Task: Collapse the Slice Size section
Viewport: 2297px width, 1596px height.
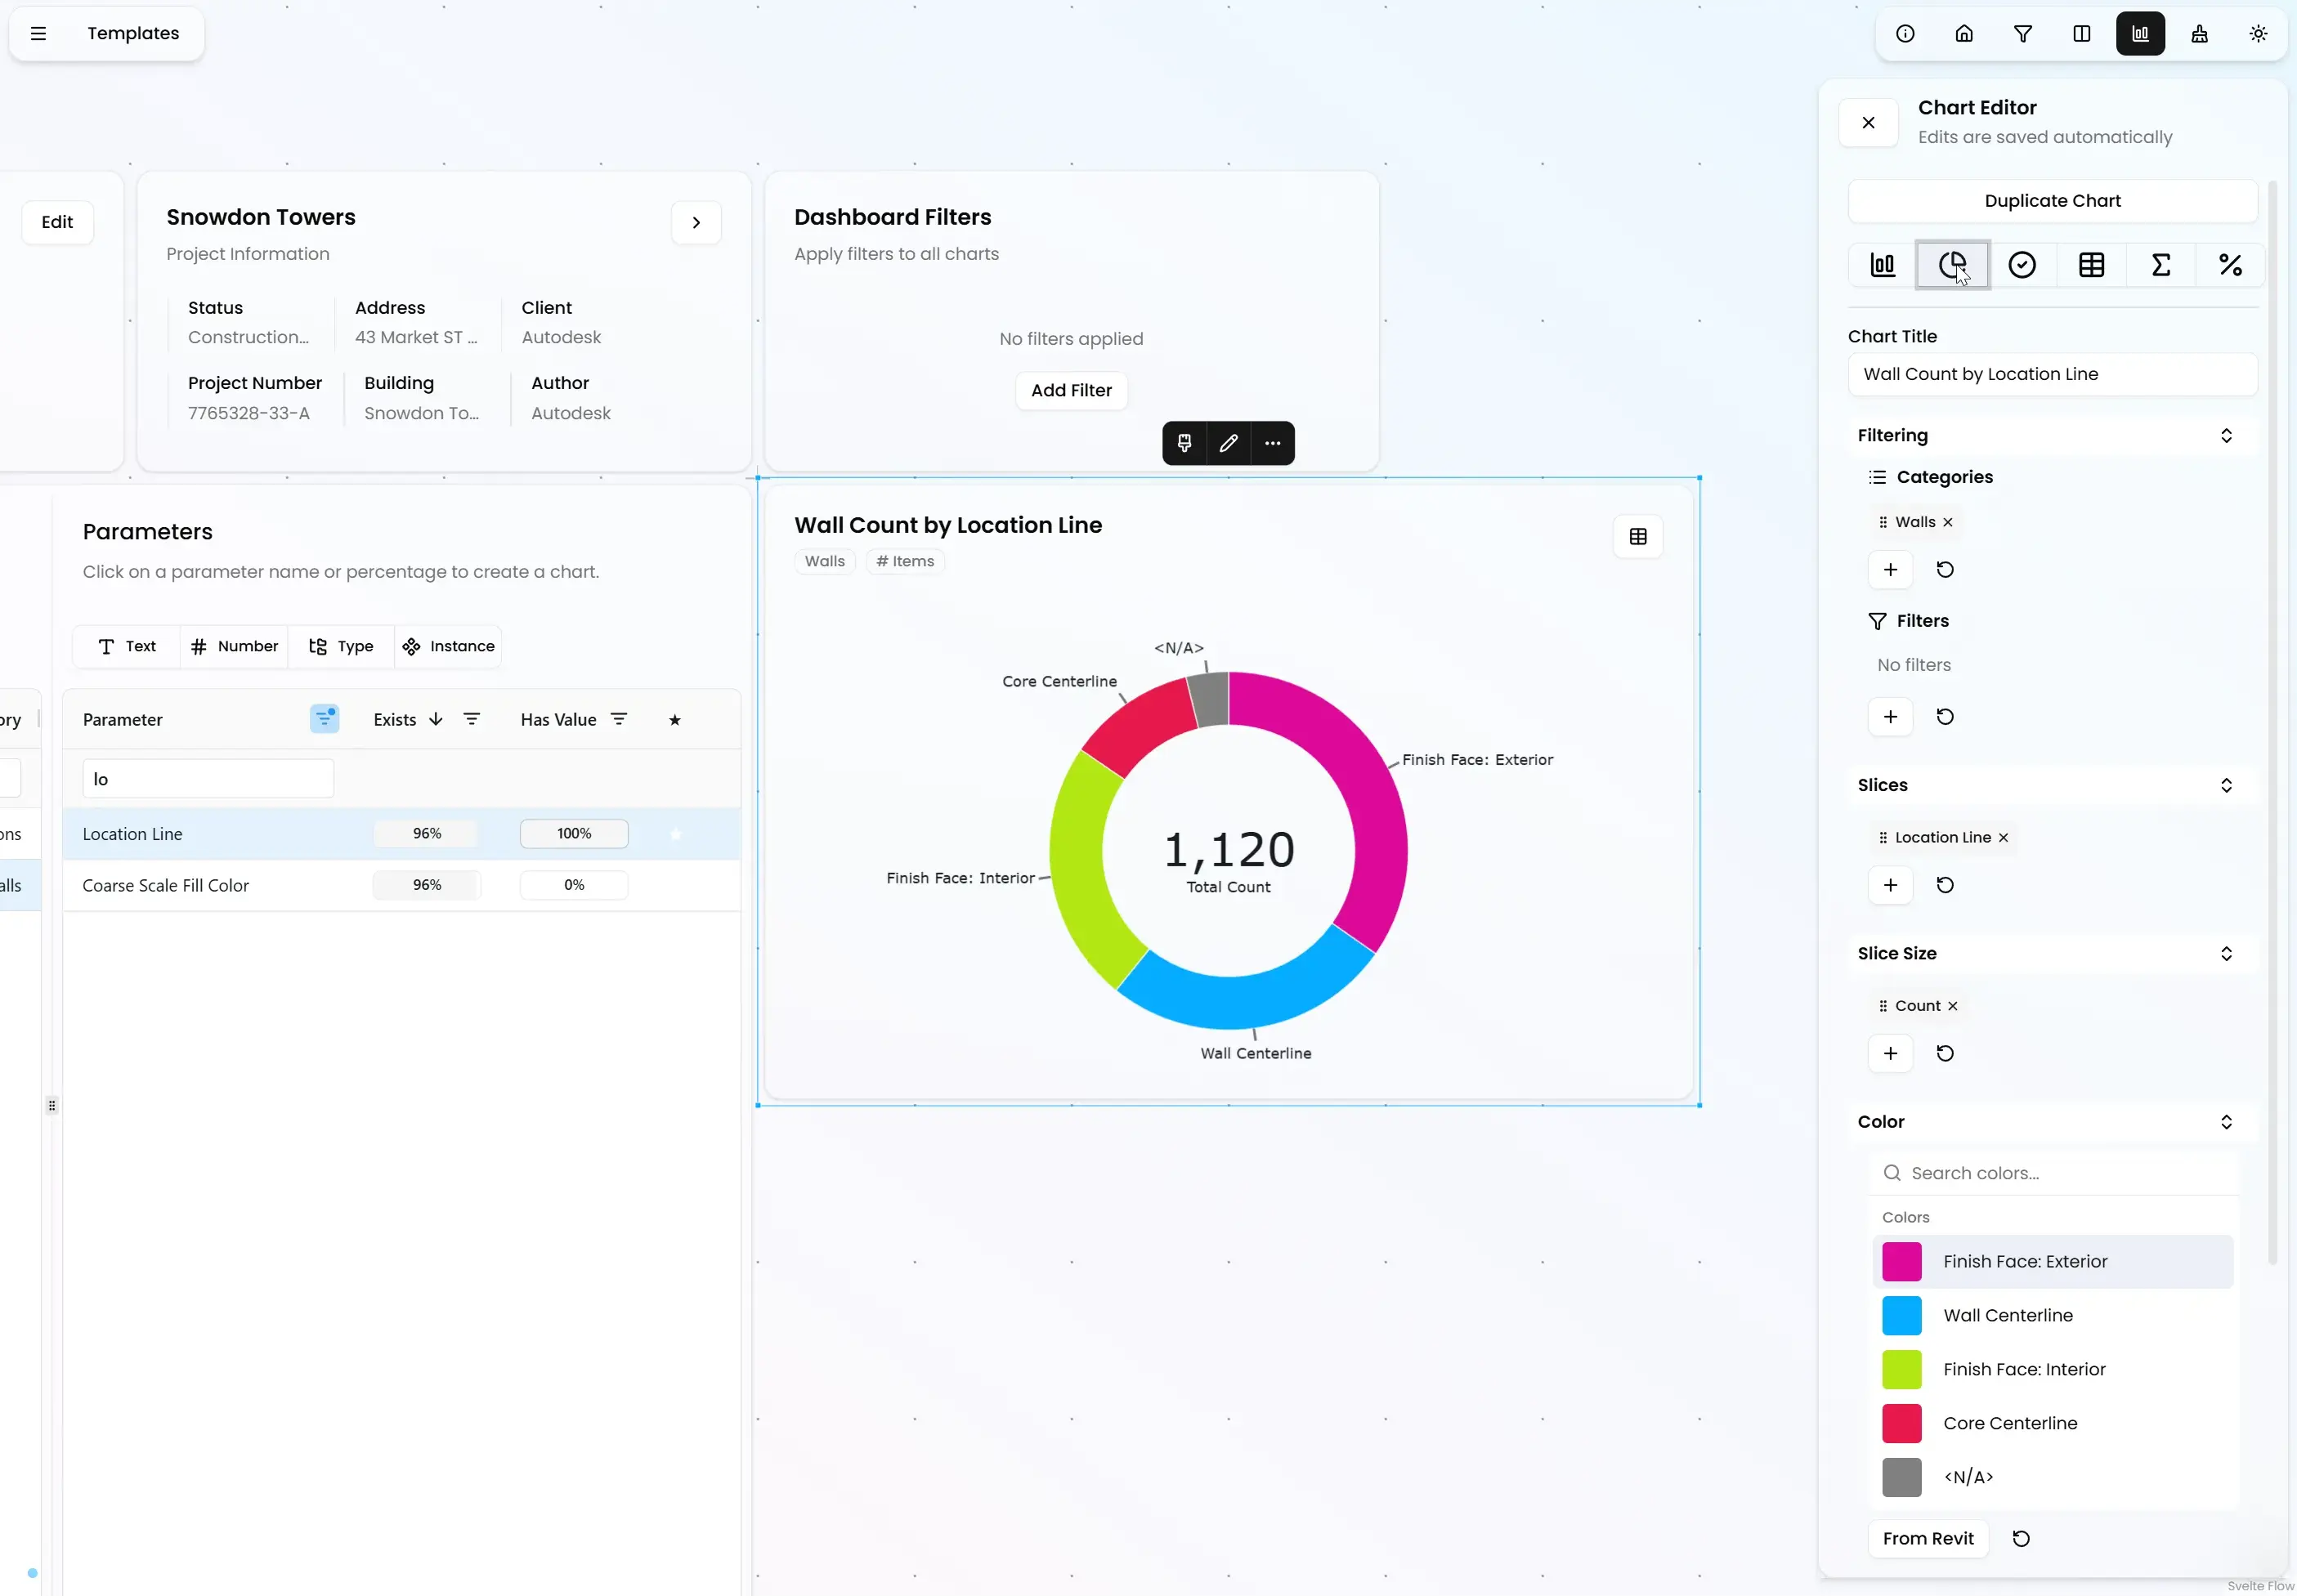Action: (x=2225, y=953)
